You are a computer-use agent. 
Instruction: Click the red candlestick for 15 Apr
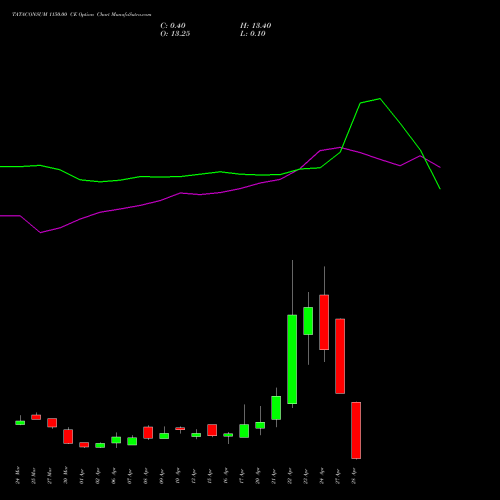coord(212,430)
